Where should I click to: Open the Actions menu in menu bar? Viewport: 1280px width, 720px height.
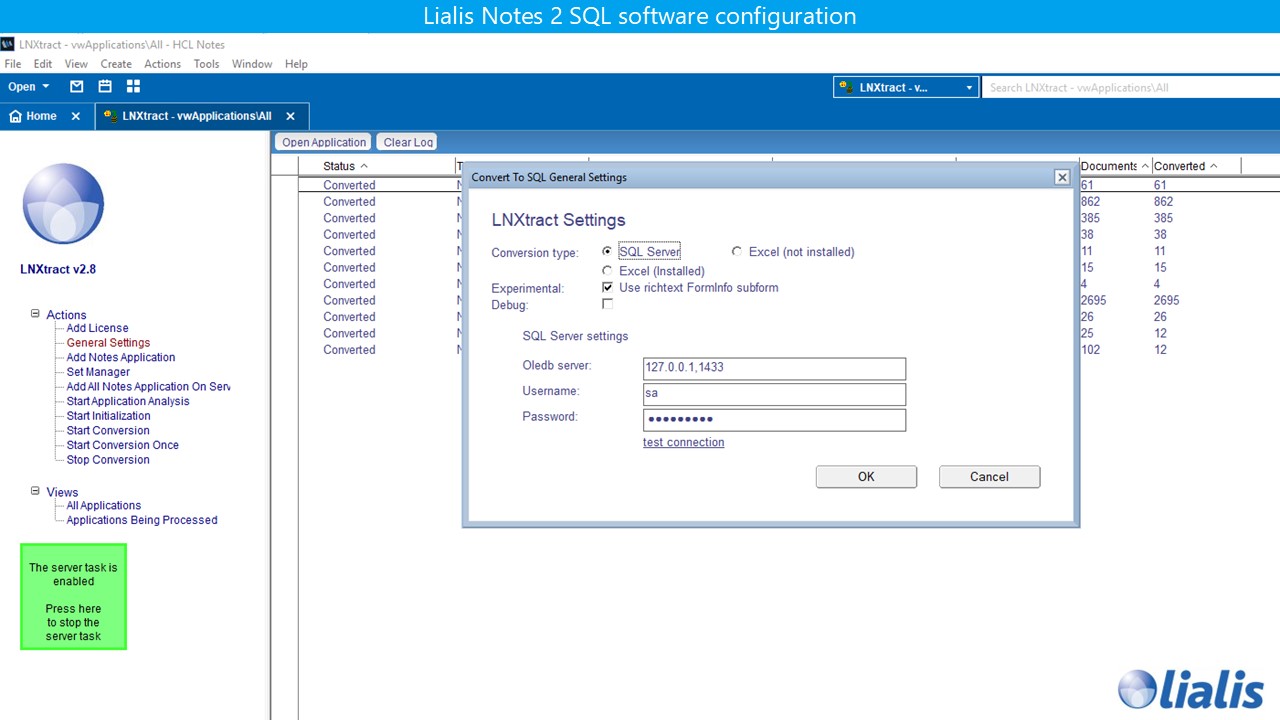pyautogui.click(x=162, y=64)
